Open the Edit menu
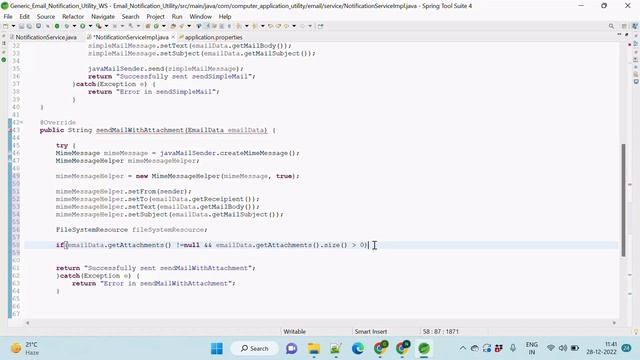This screenshot has height=360, width=640. pos(24,16)
